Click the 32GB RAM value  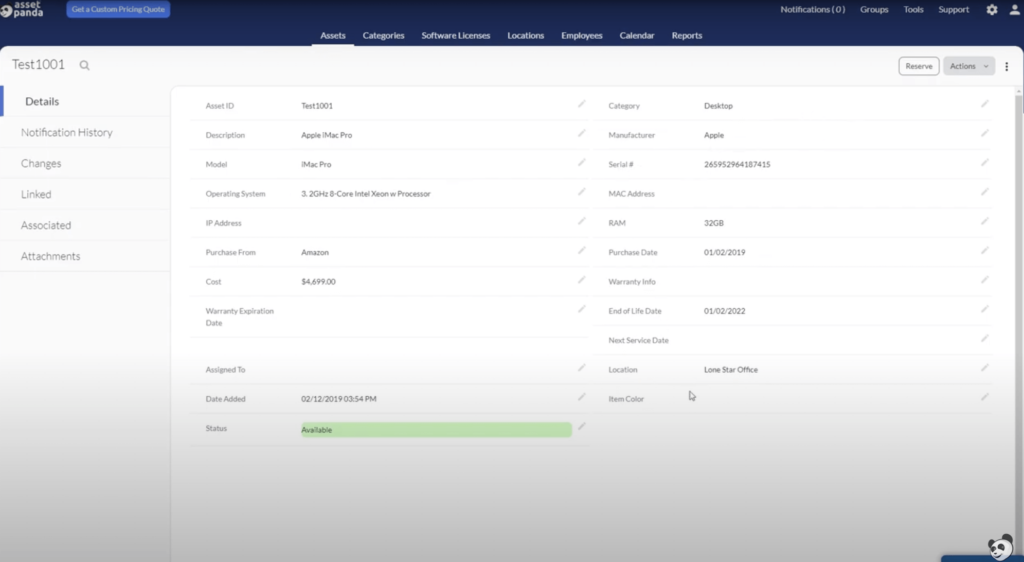pyautogui.click(x=713, y=223)
